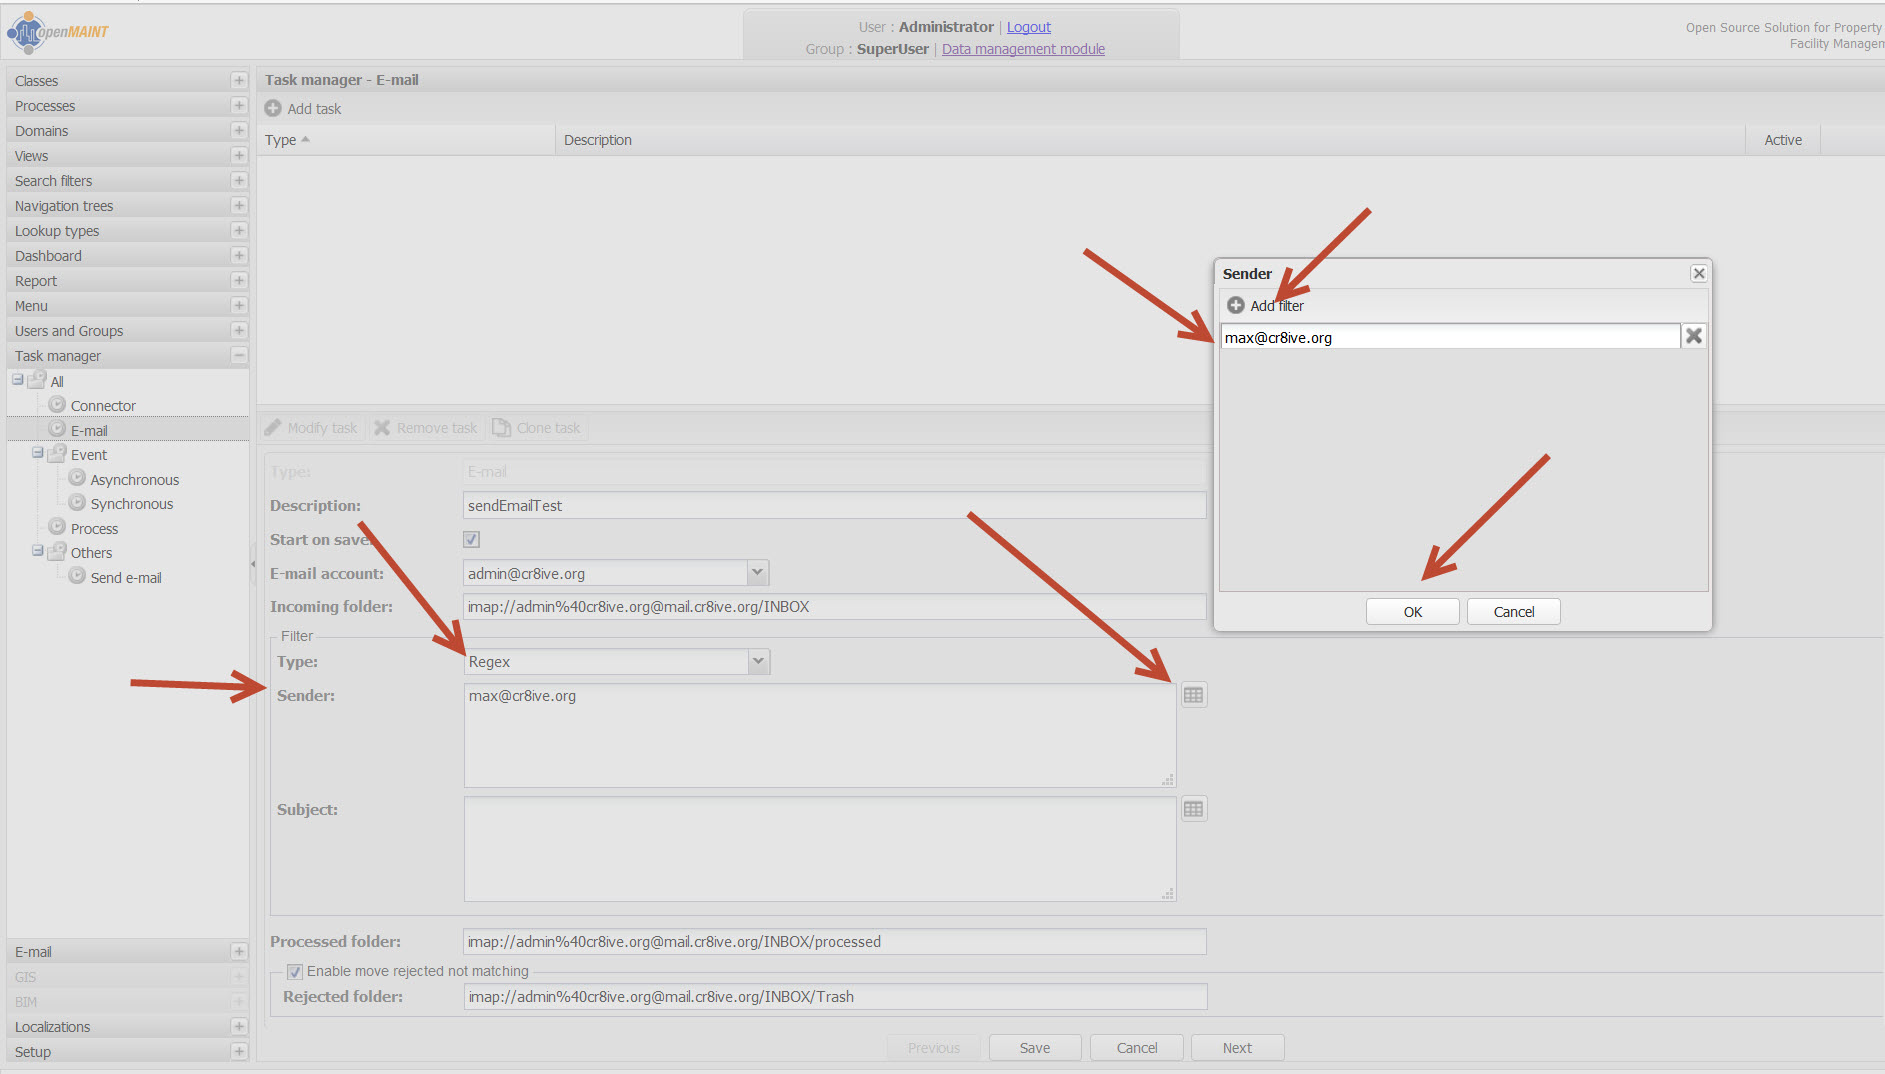1885x1074 pixels.
Task: Click the Send e-mail tree icon
Action: tap(77, 577)
